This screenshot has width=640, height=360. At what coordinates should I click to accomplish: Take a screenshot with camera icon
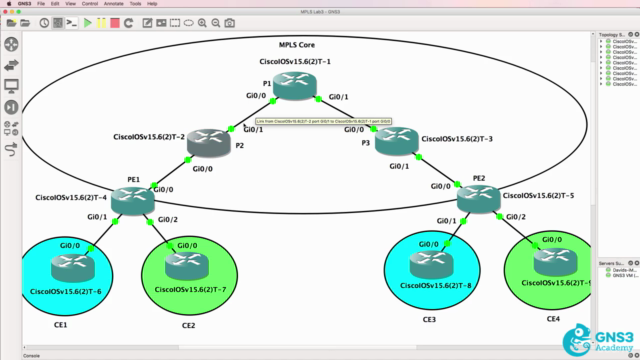click(x=230, y=23)
